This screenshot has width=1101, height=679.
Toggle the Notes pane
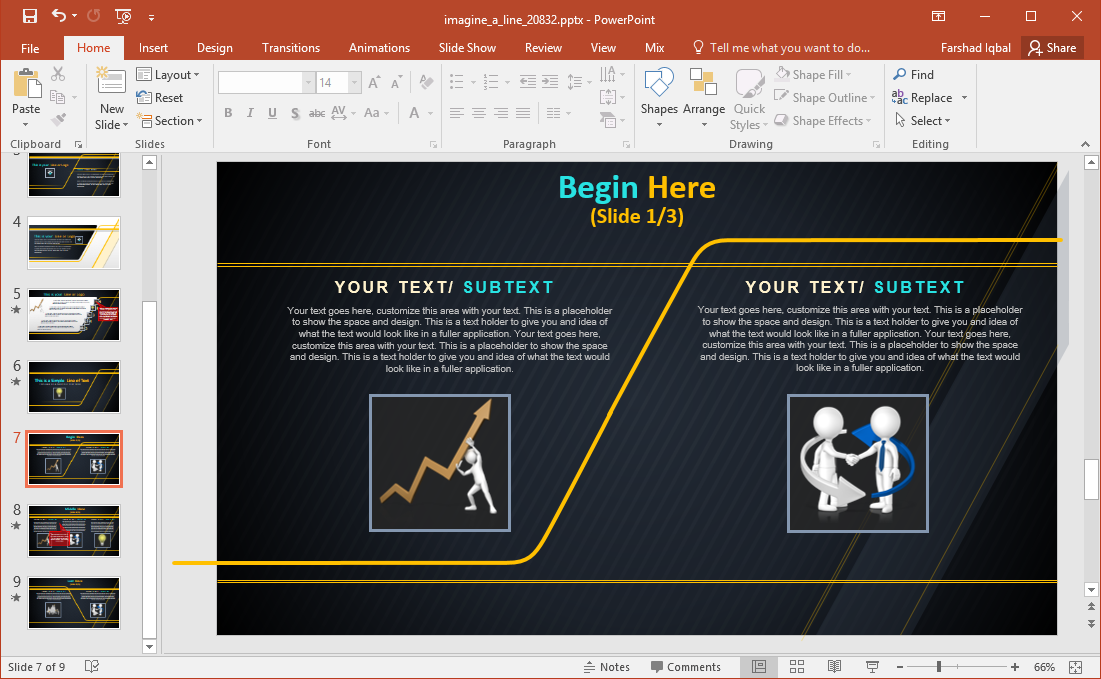607,666
